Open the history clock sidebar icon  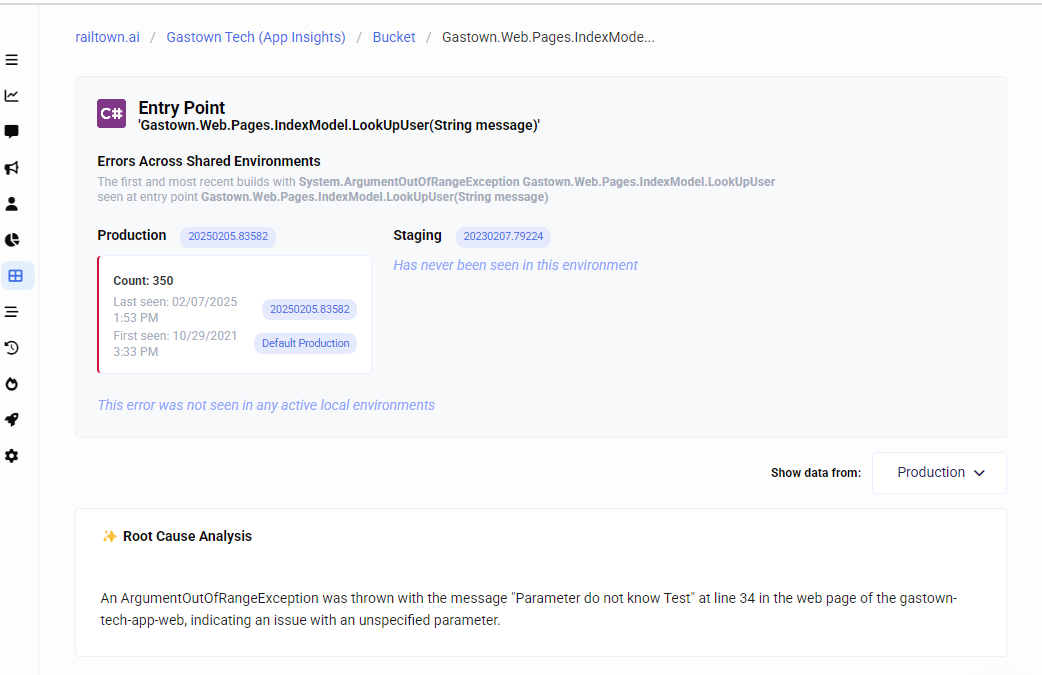[x=12, y=348]
